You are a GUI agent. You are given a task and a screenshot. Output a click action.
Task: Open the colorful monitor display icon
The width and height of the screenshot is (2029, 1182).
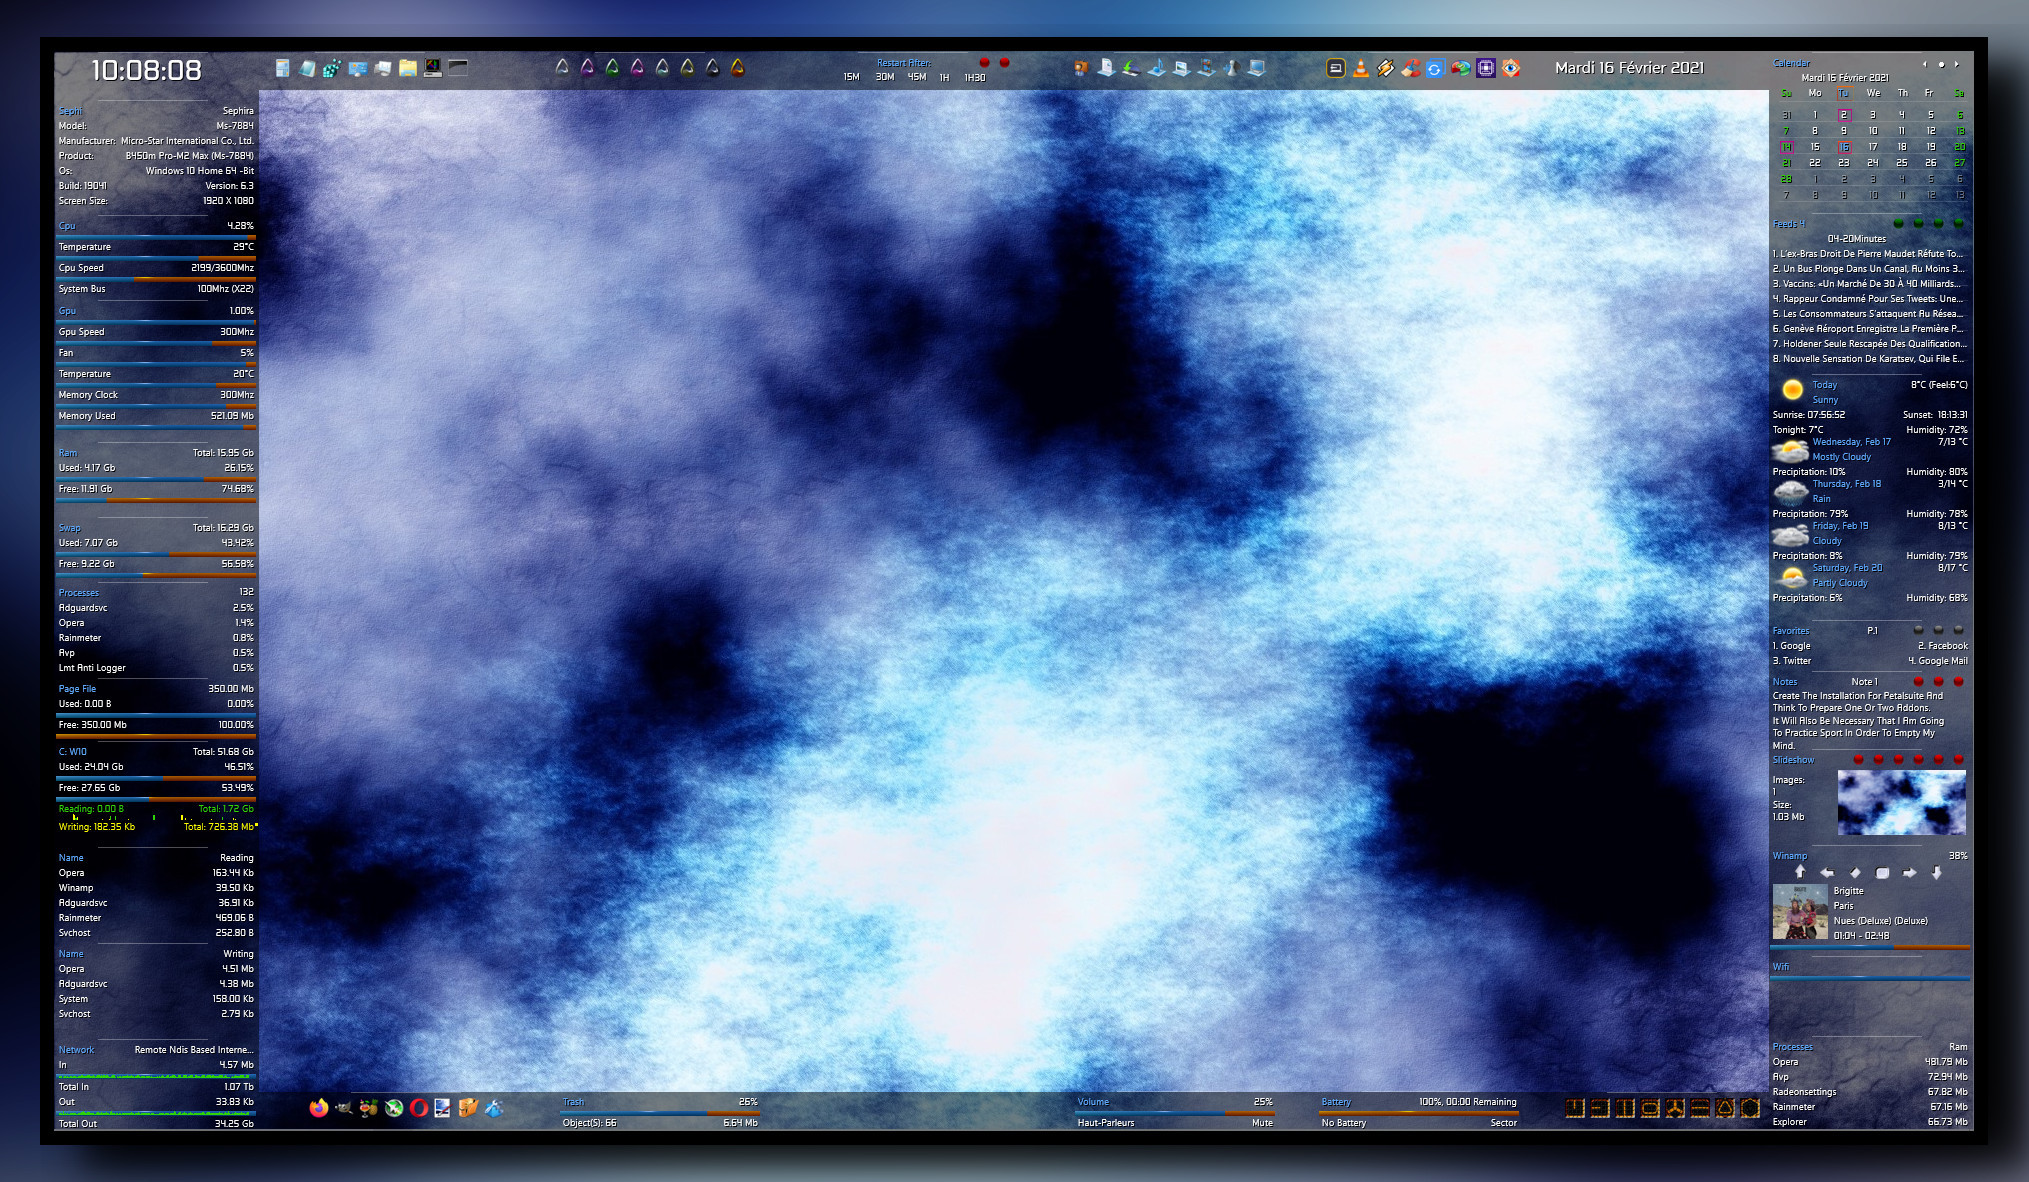(433, 68)
